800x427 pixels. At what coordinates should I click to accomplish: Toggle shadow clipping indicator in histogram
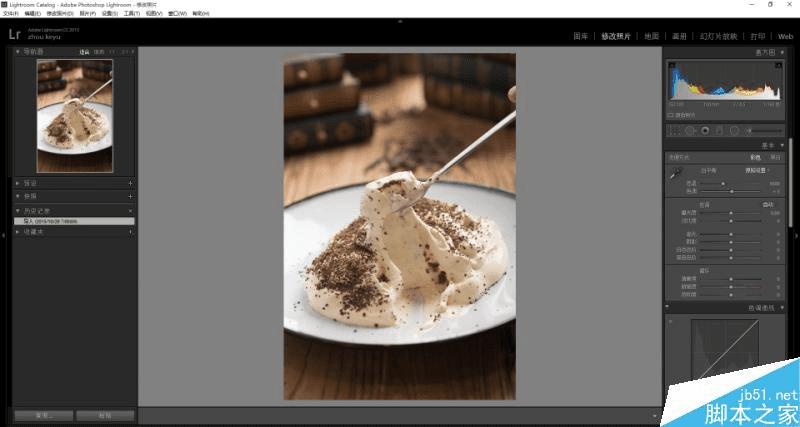[x=671, y=65]
